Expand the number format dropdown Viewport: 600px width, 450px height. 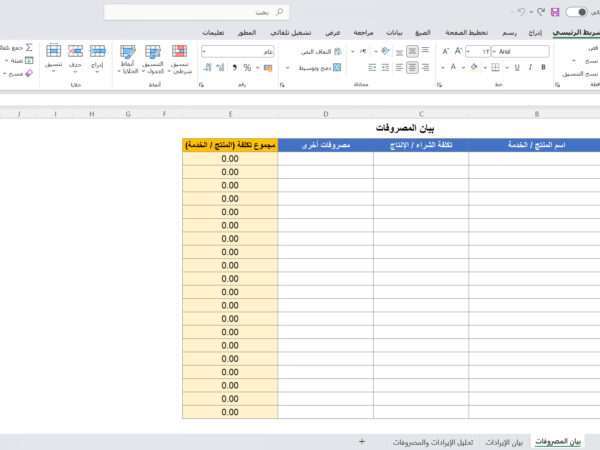tap(206, 51)
